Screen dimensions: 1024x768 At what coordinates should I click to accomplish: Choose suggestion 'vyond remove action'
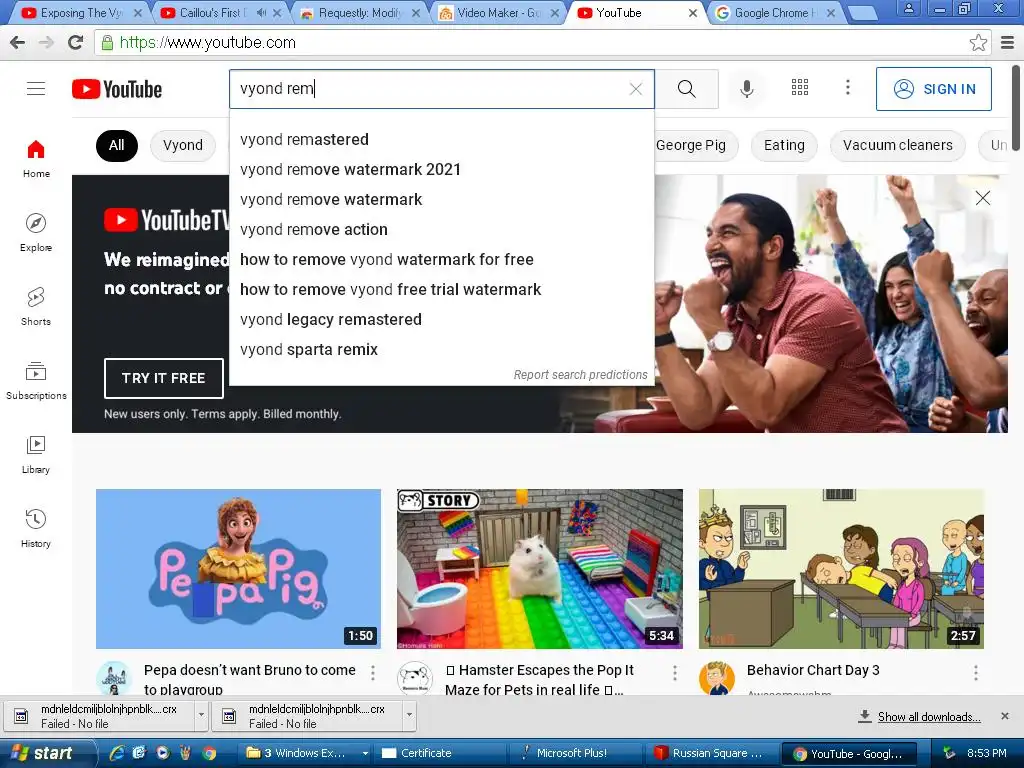click(x=441, y=230)
